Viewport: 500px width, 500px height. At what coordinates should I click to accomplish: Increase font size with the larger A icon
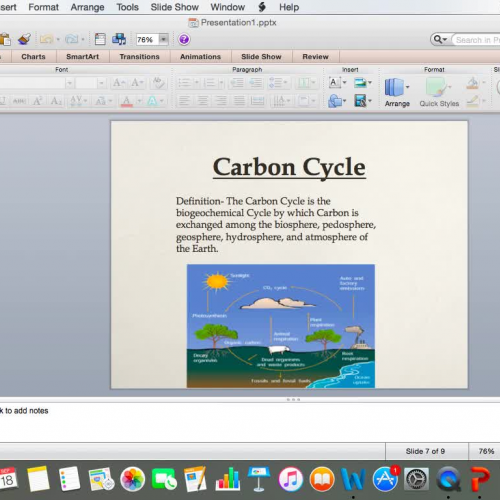click(x=119, y=83)
